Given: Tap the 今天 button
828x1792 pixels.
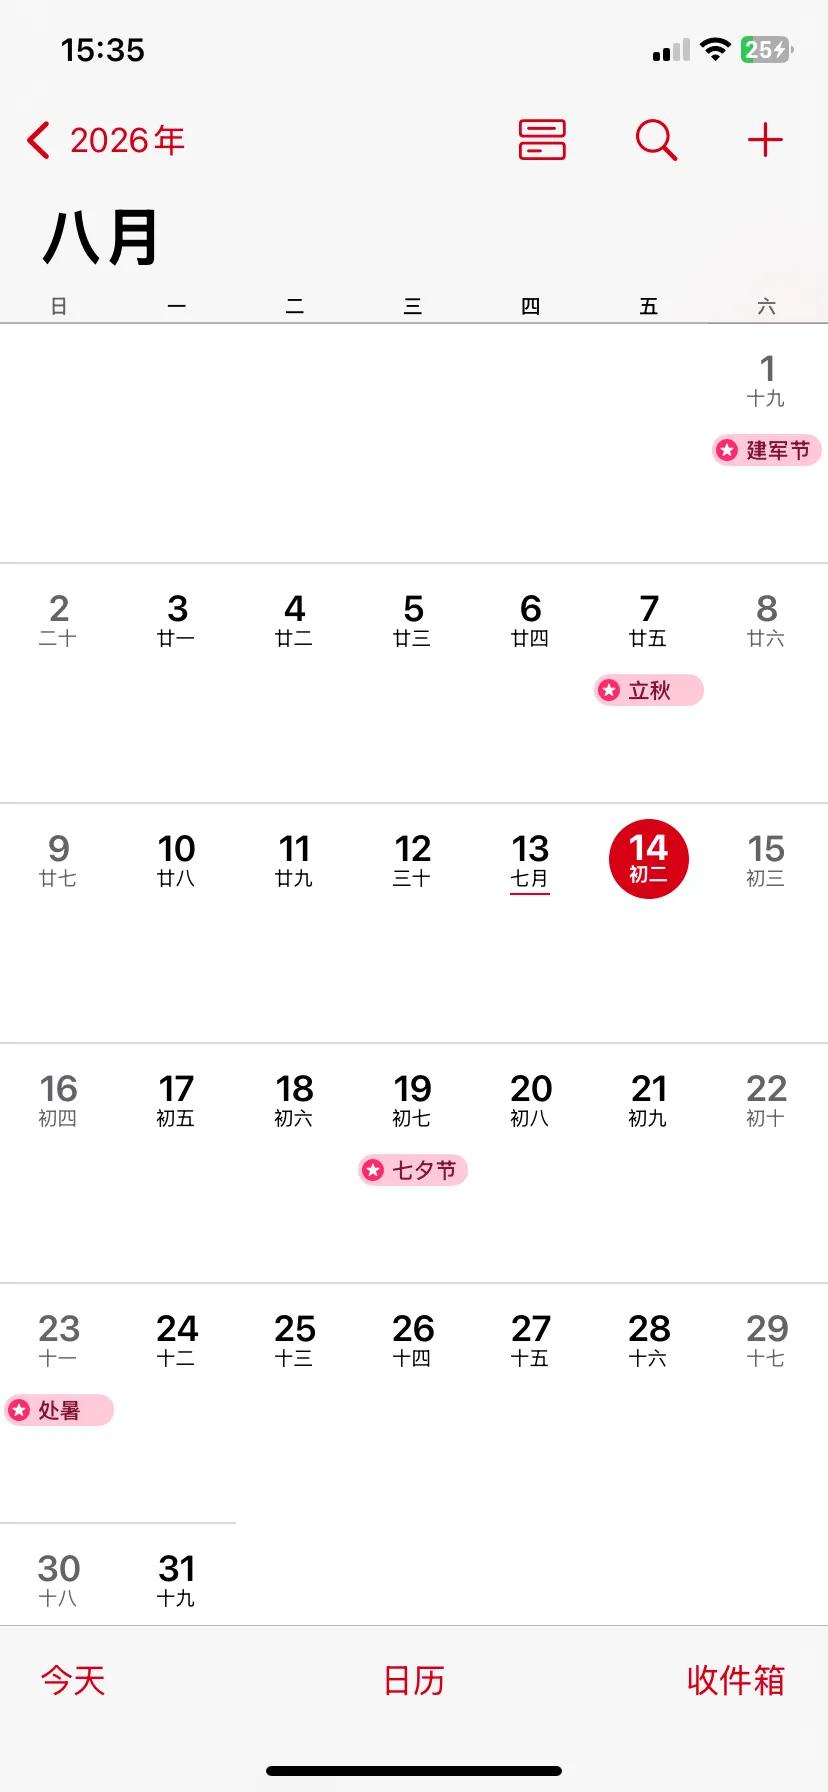Looking at the screenshot, I should [x=73, y=1680].
